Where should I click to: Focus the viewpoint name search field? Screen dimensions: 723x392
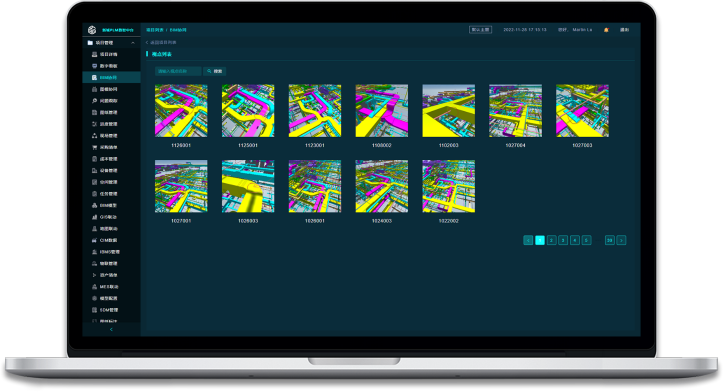[178, 71]
